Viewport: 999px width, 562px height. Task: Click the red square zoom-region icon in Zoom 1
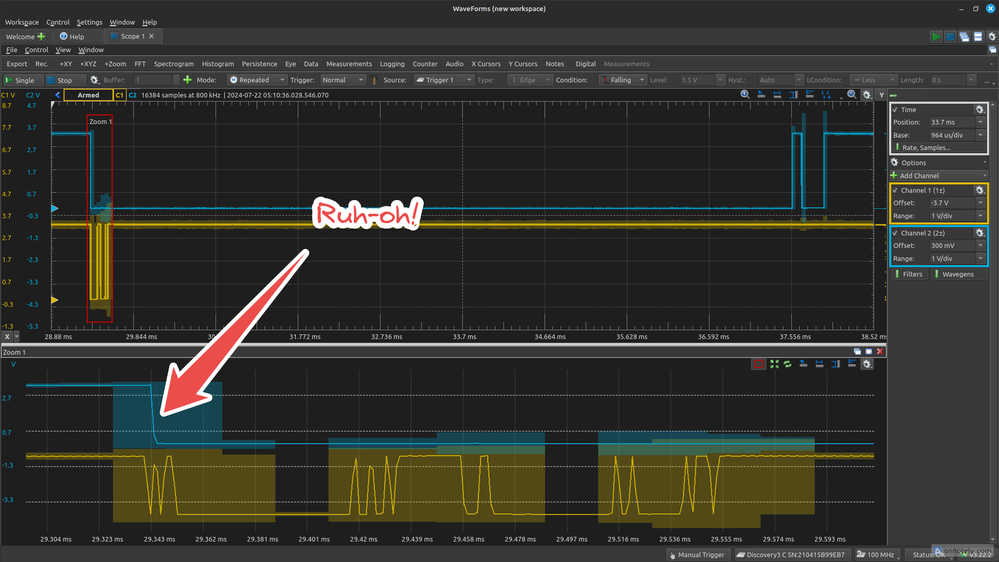[x=758, y=364]
